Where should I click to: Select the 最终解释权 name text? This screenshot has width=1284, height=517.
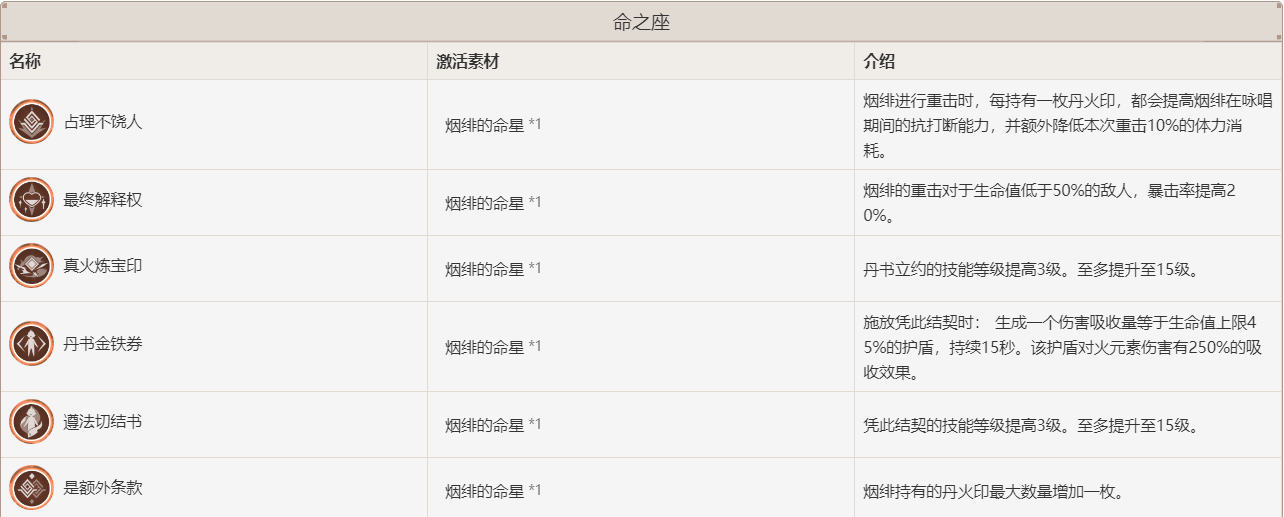pyautogui.click(x=103, y=200)
